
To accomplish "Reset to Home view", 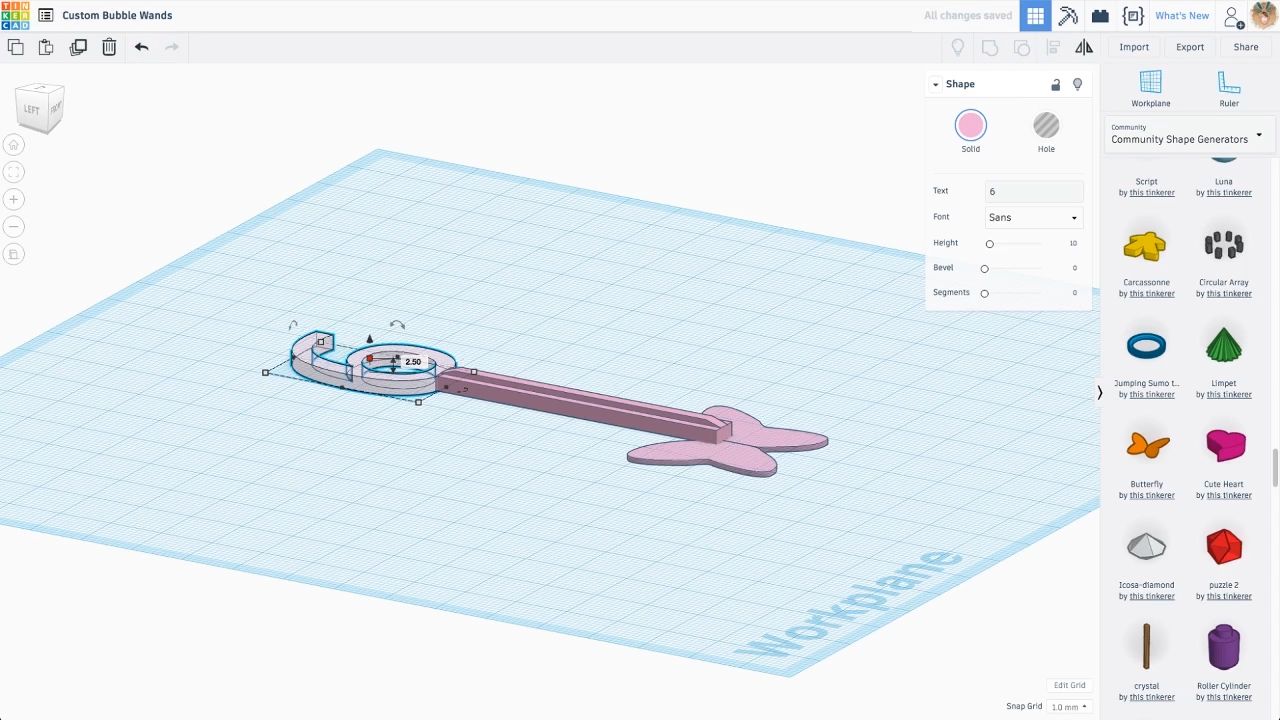I will coord(14,145).
